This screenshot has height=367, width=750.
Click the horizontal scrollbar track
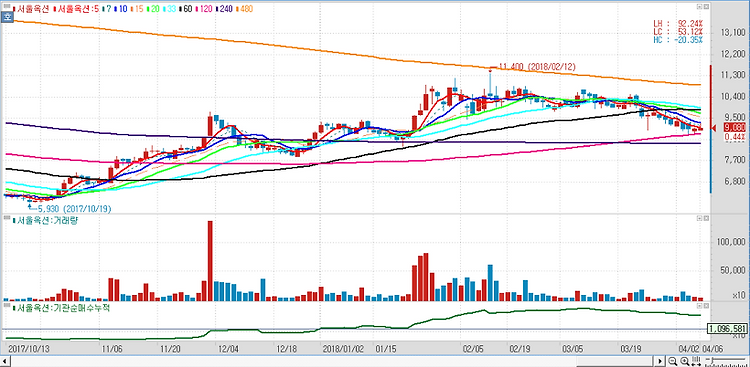click(x=333, y=360)
